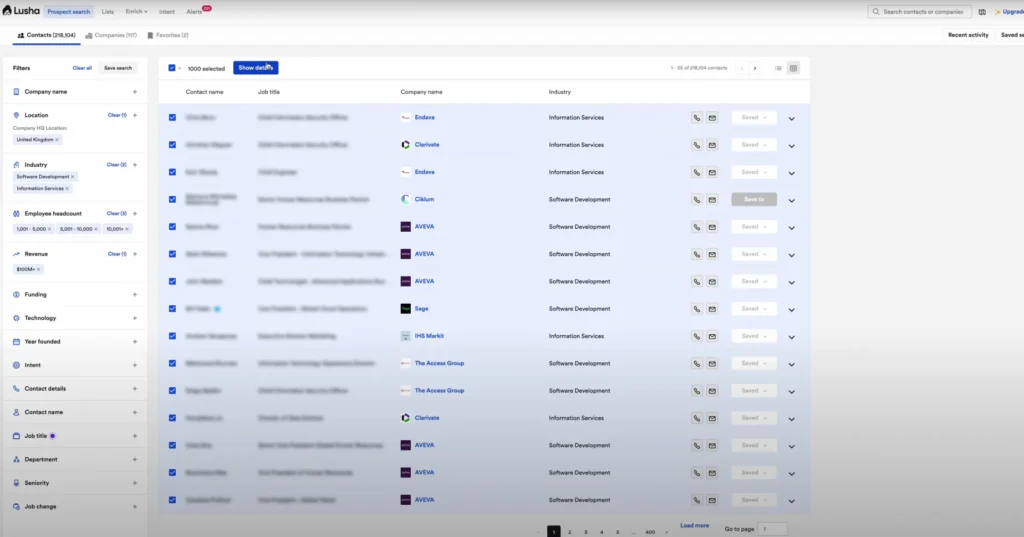Add a Location filter with plus
Image resolution: width=1024 pixels, height=537 pixels.
click(135, 116)
